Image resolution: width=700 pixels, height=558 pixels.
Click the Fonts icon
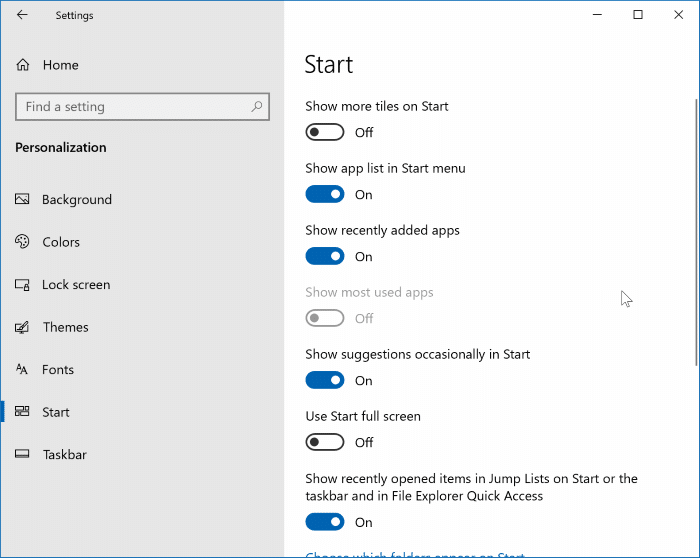(22, 369)
